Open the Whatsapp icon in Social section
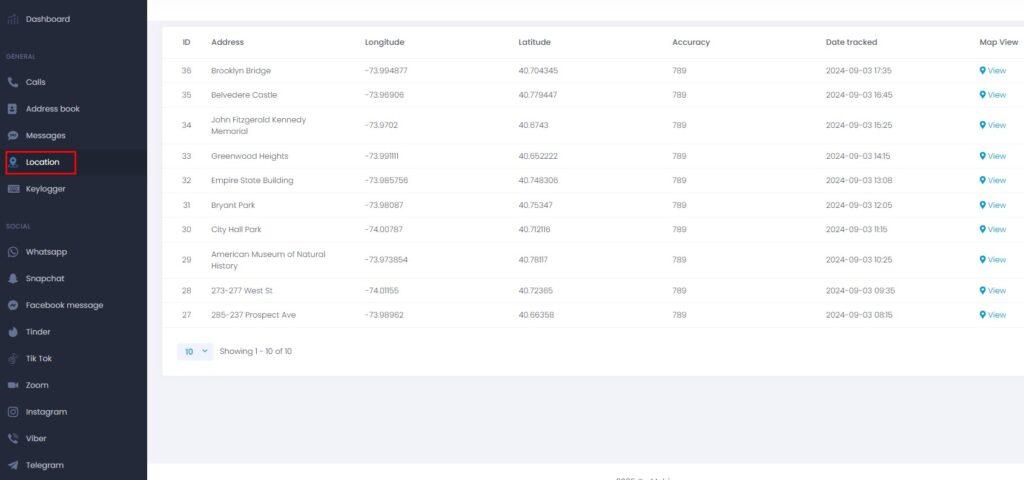The image size is (1024, 480). (13, 252)
